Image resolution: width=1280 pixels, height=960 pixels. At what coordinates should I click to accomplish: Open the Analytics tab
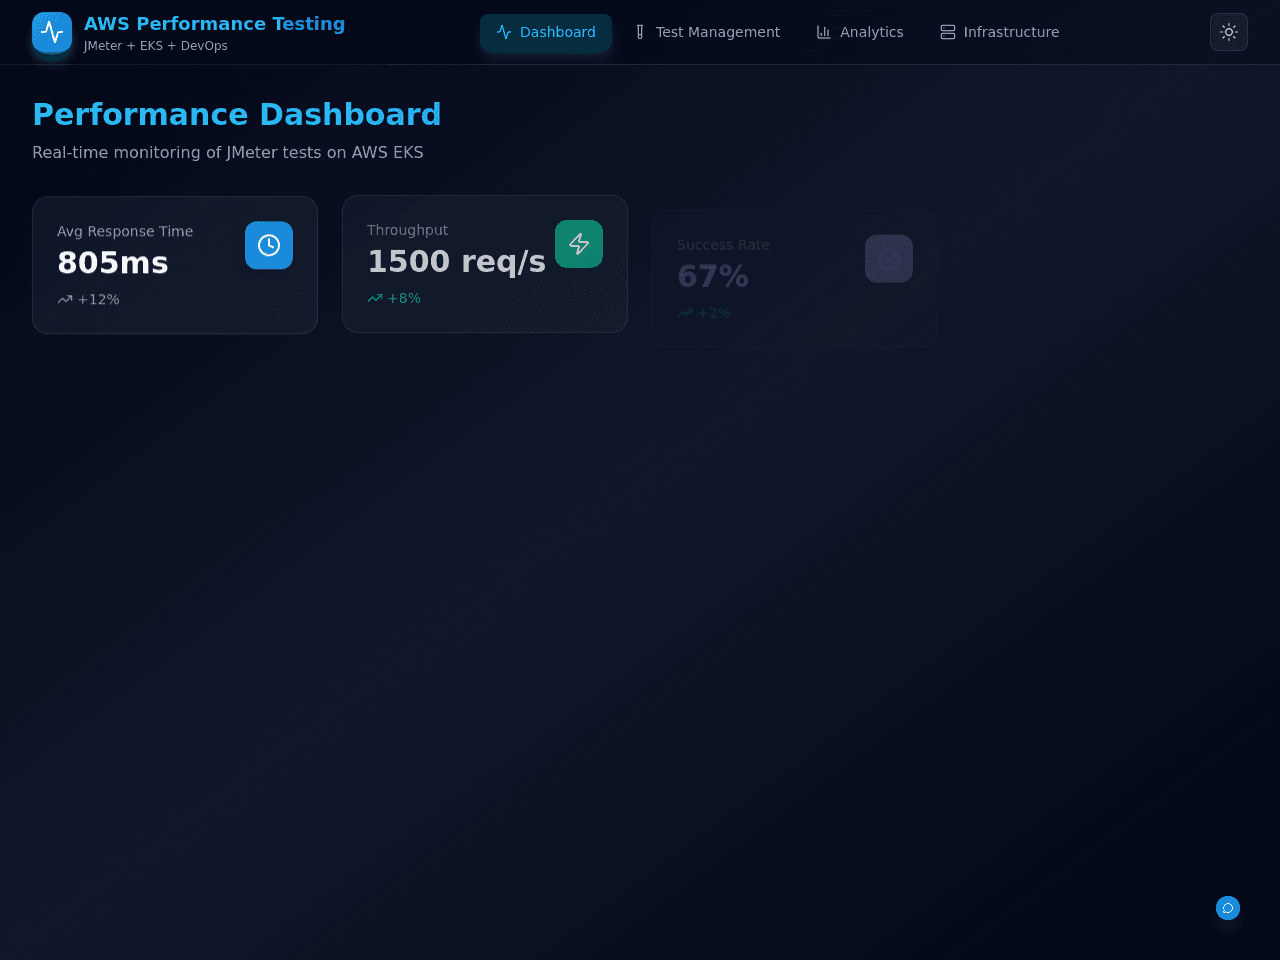tap(860, 32)
